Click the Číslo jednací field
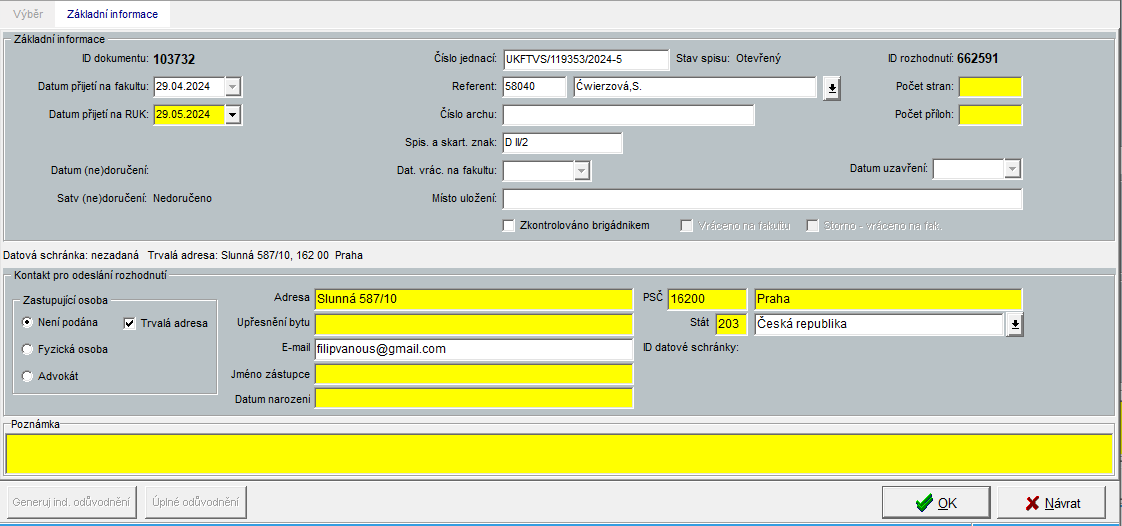This screenshot has width=1122, height=526. (x=585, y=60)
